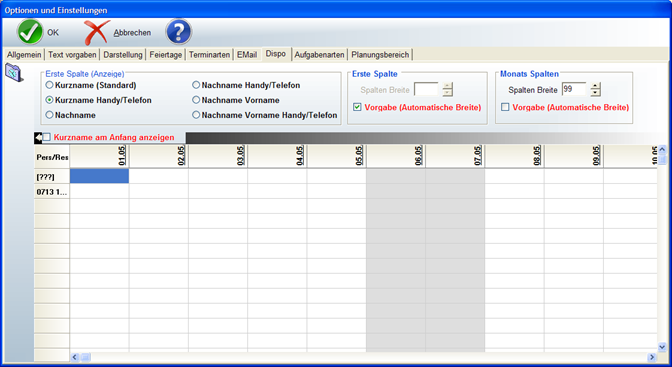Click the 07.05 column header
Image resolution: width=672 pixels, height=367 pixels.
(455, 156)
